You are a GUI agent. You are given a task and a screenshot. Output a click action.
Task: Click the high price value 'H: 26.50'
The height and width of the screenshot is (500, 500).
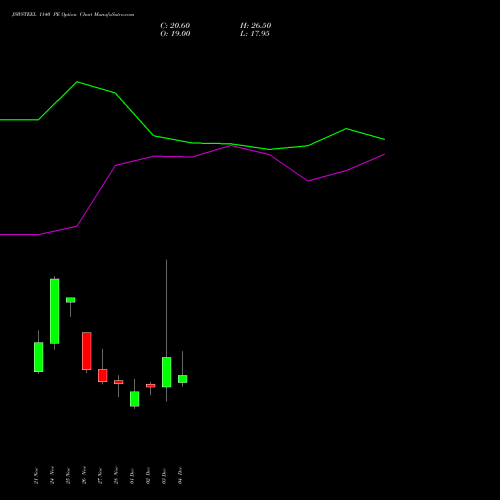coord(256,26)
